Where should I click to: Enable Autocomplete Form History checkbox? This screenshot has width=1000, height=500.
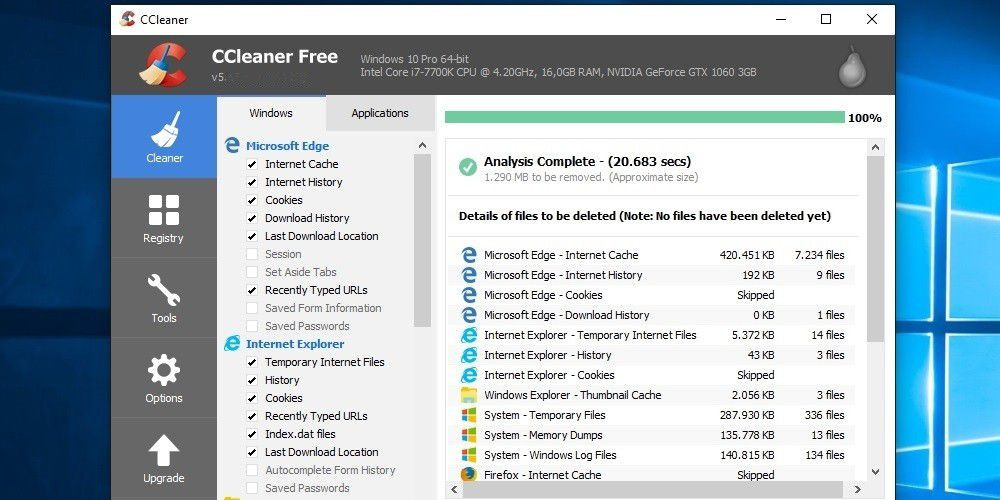(252, 471)
